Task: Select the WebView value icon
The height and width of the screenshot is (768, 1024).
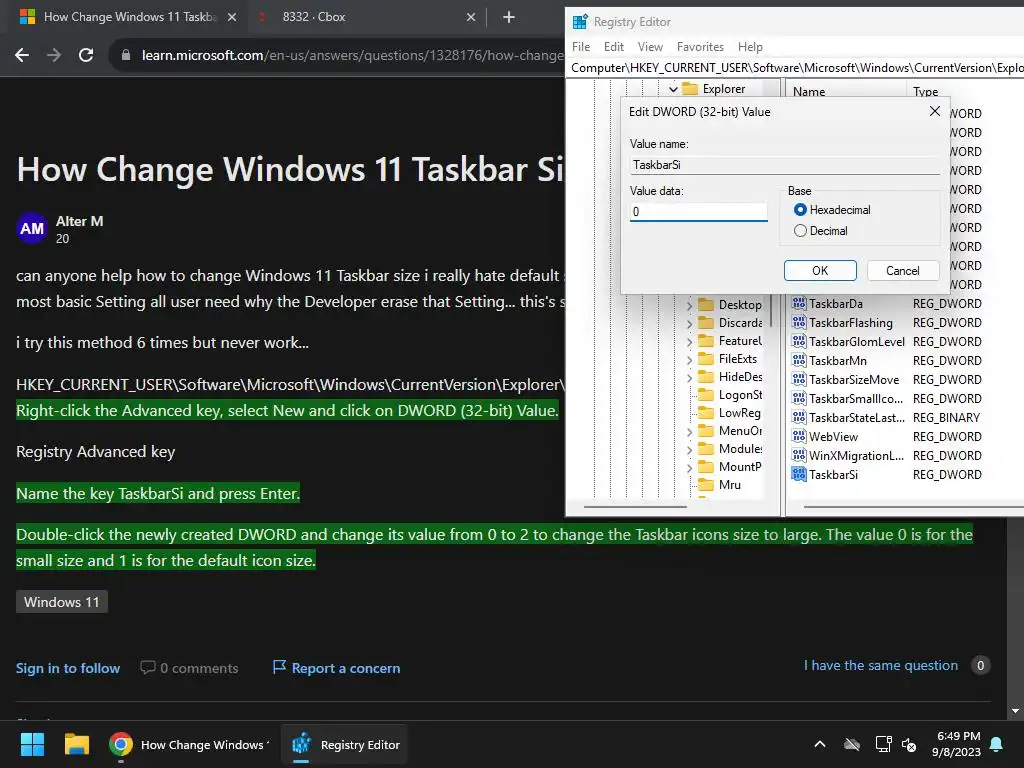Action: [799, 436]
